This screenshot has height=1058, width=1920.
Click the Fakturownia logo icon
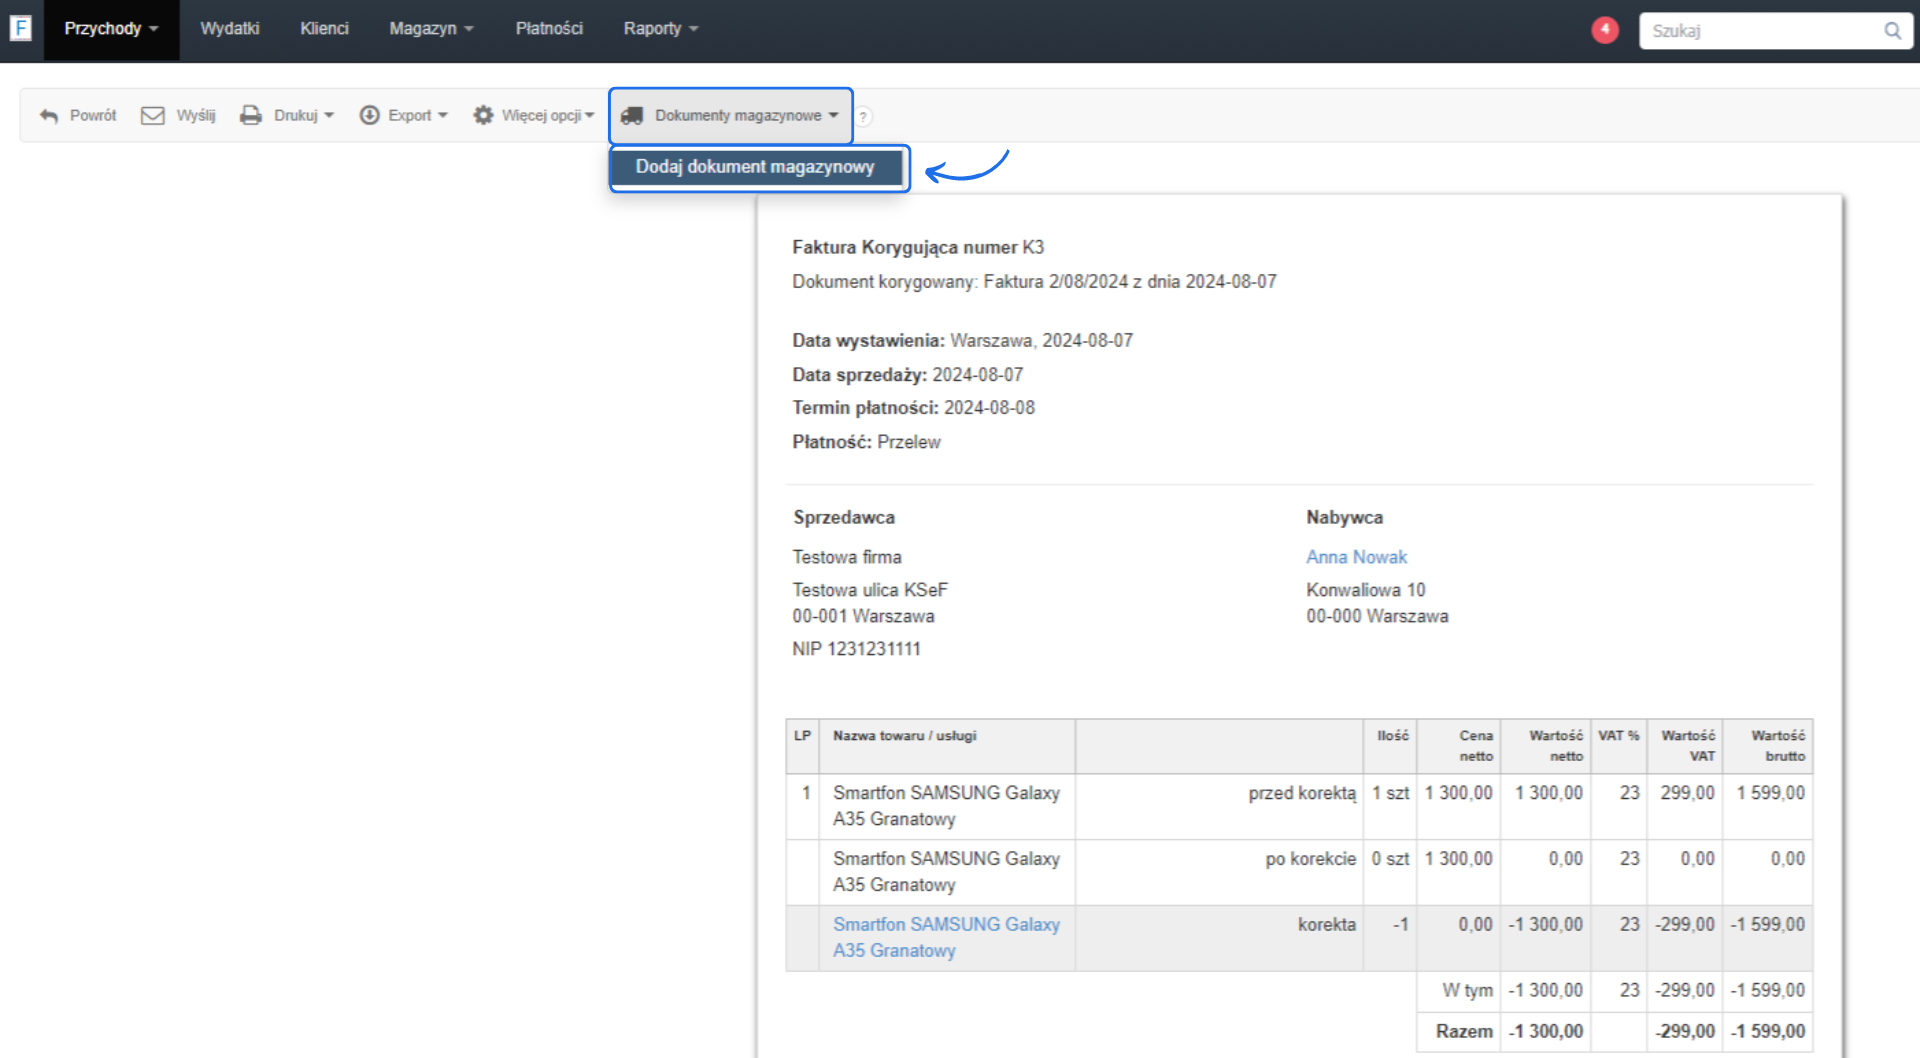tap(20, 28)
